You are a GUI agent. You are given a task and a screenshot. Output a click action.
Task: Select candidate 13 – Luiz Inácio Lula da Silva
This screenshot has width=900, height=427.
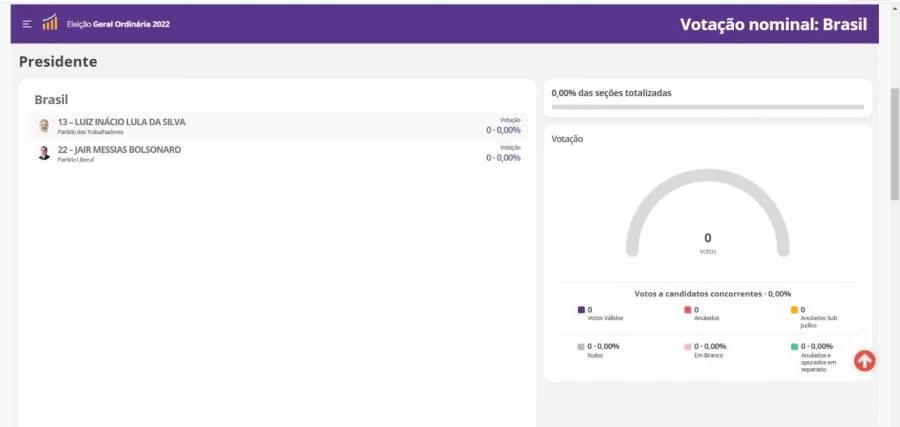(121, 122)
